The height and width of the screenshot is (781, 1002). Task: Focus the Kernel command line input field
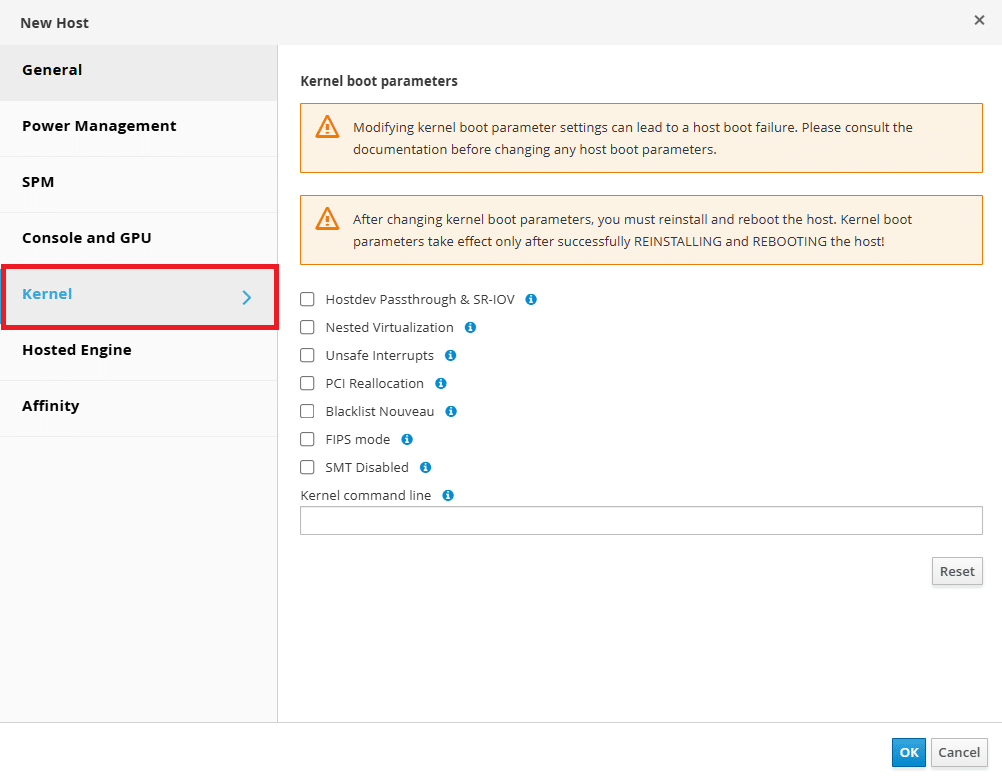641,520
